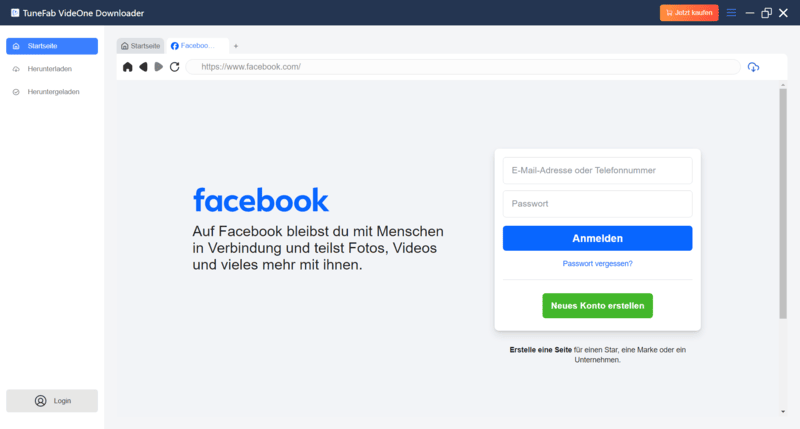Click the blue Anmelden button
The width and height of the screenshot is (800, 429).
coord(597,238)
